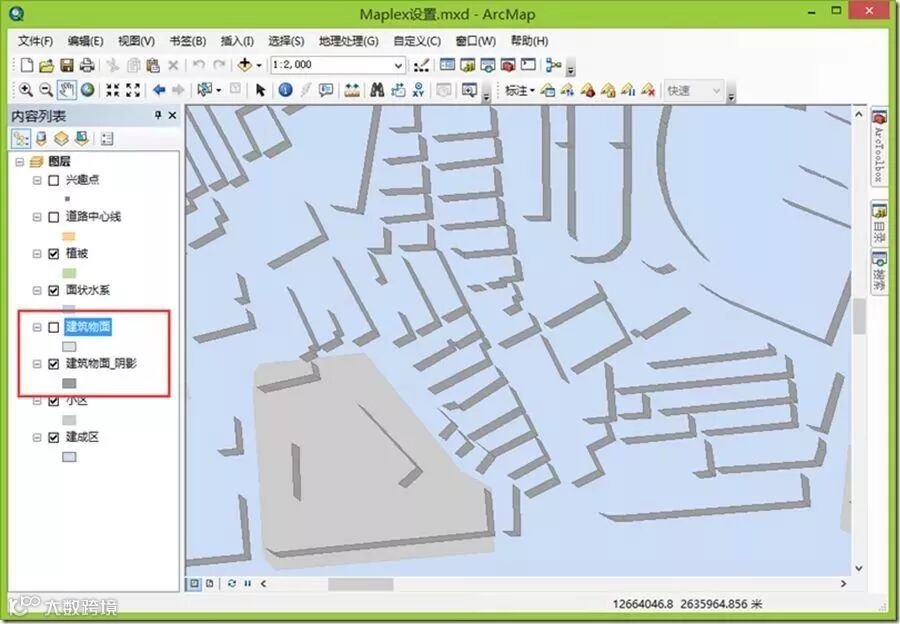
Task: Click the Full Extent globe icon
Action: point(87,90)
